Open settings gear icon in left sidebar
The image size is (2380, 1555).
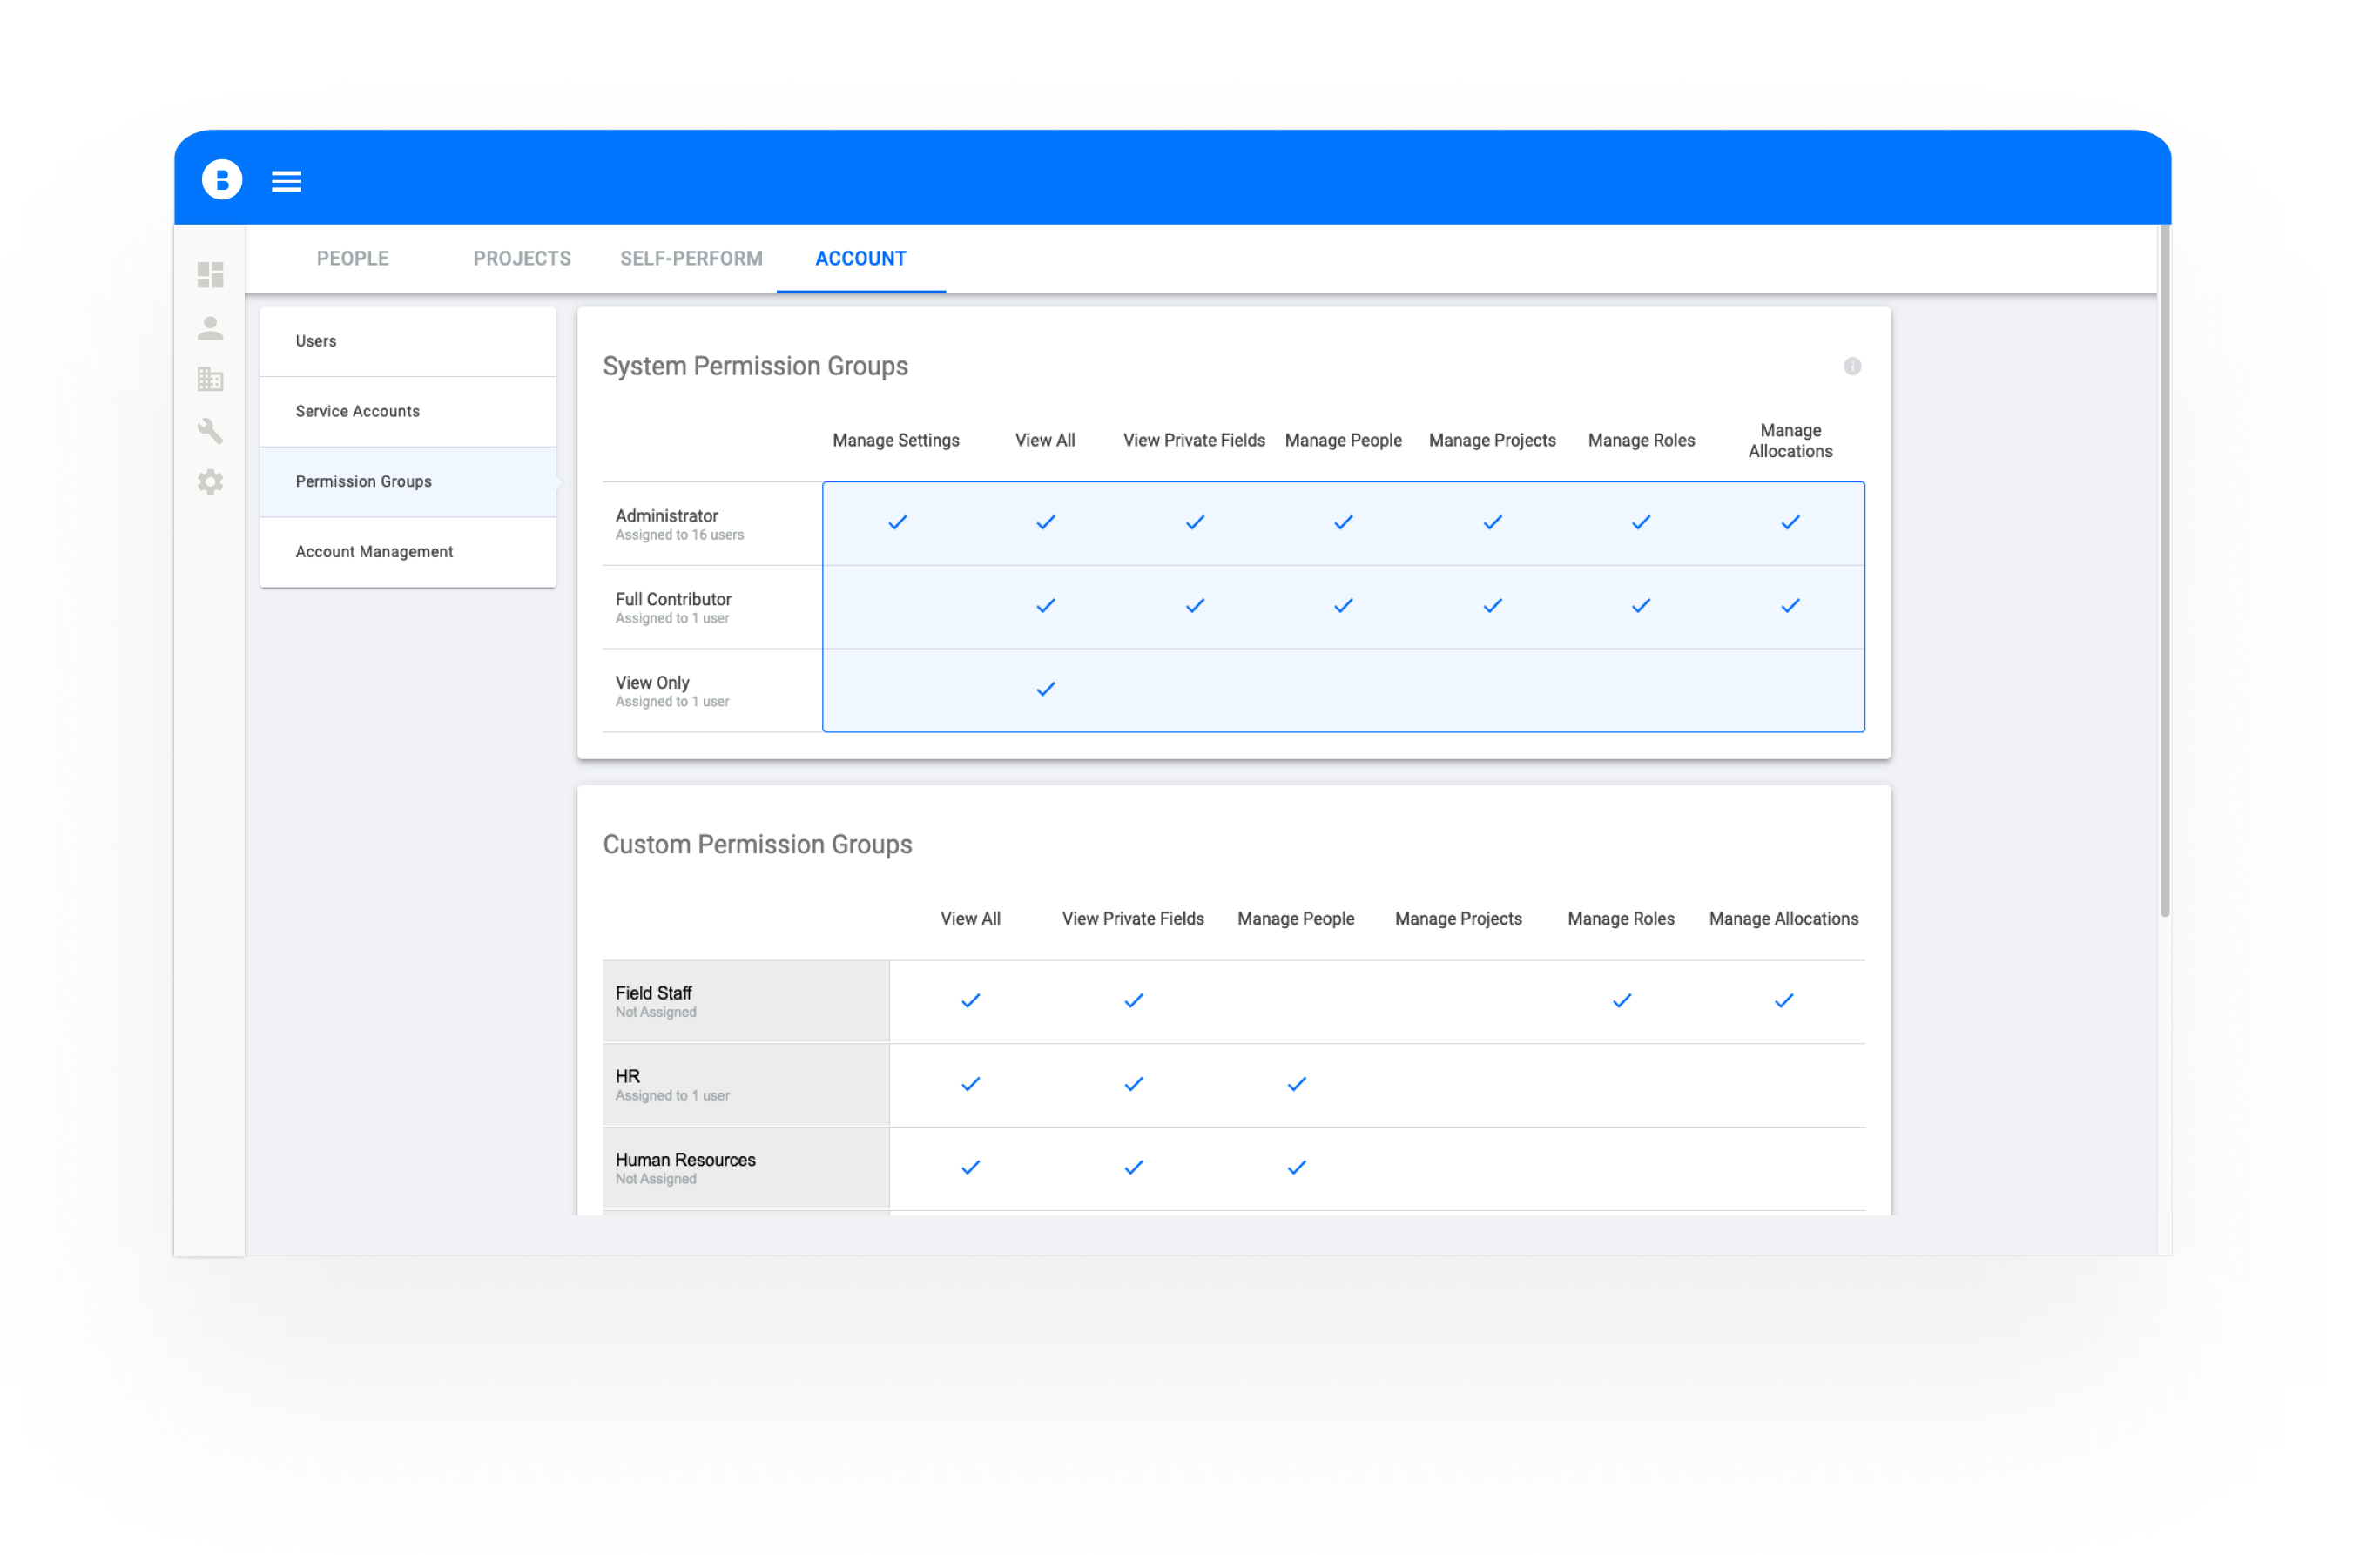pyautogui.click(x=210, y=482)
